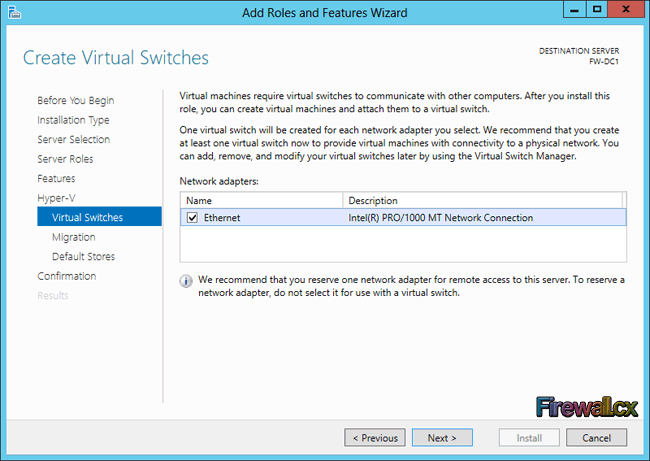Navigate to Server Selection page
650x461 pixels.
(x=73, y=139)
